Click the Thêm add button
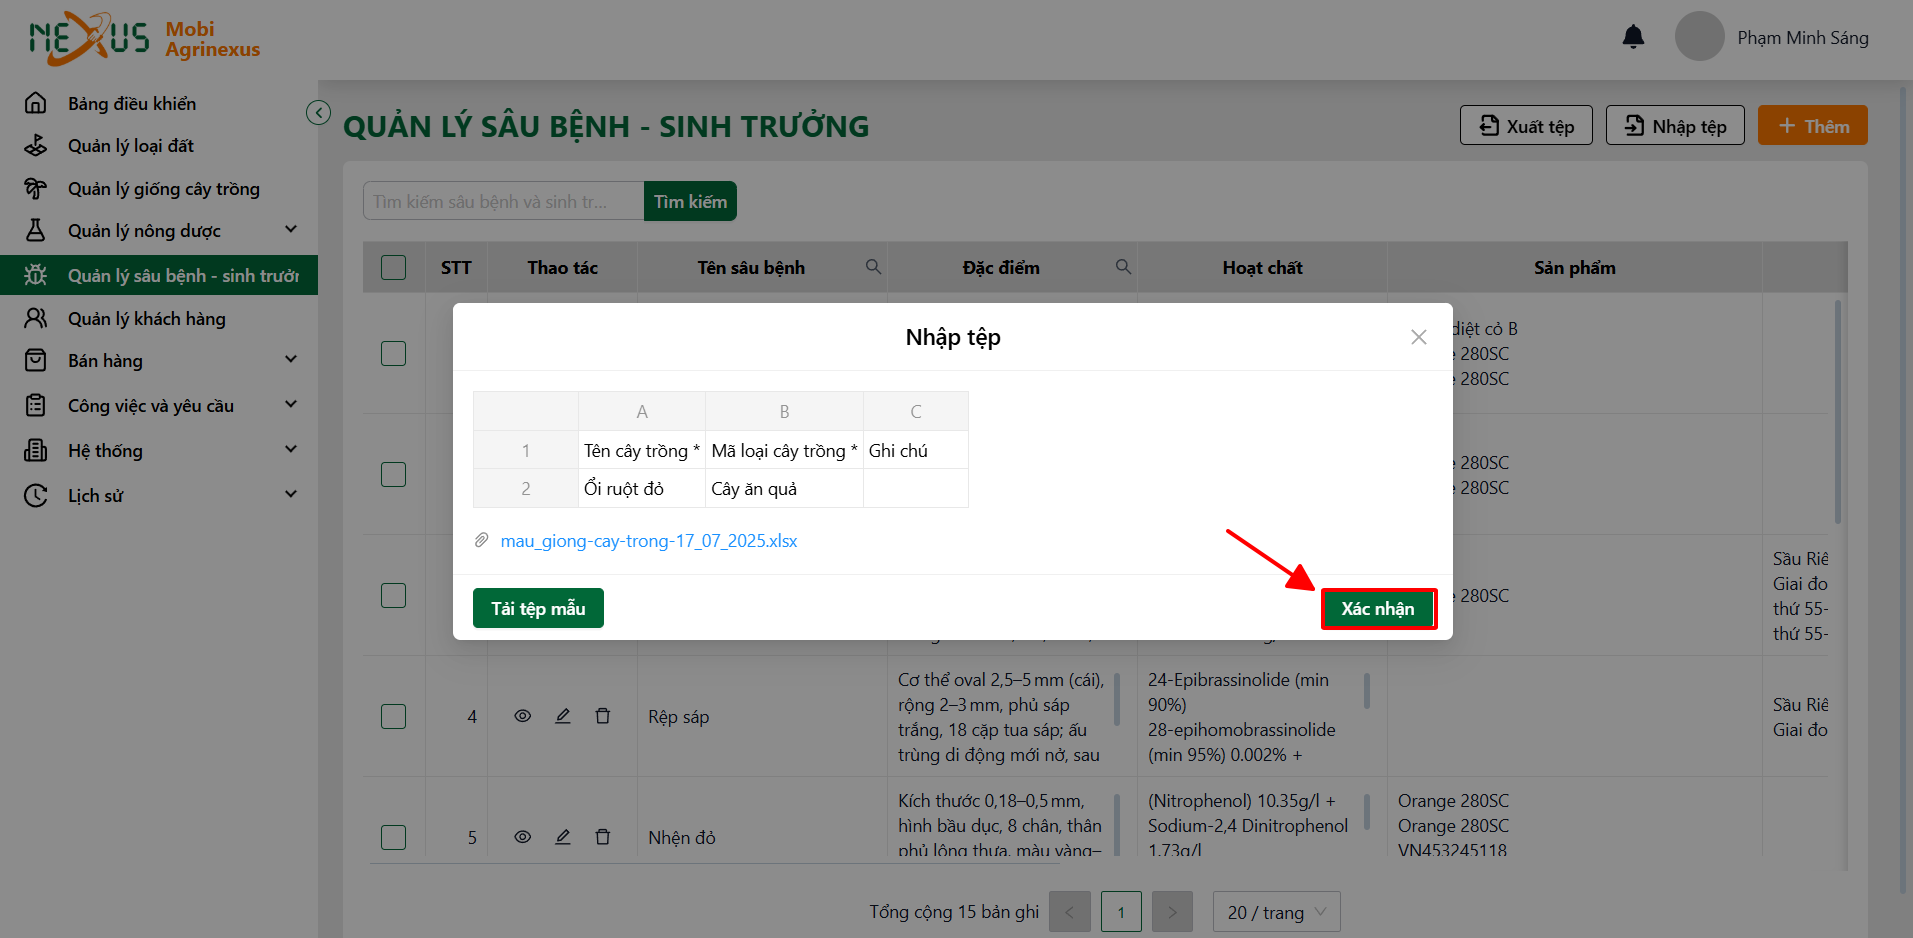1913x938 pixels. click(1813, 125)
